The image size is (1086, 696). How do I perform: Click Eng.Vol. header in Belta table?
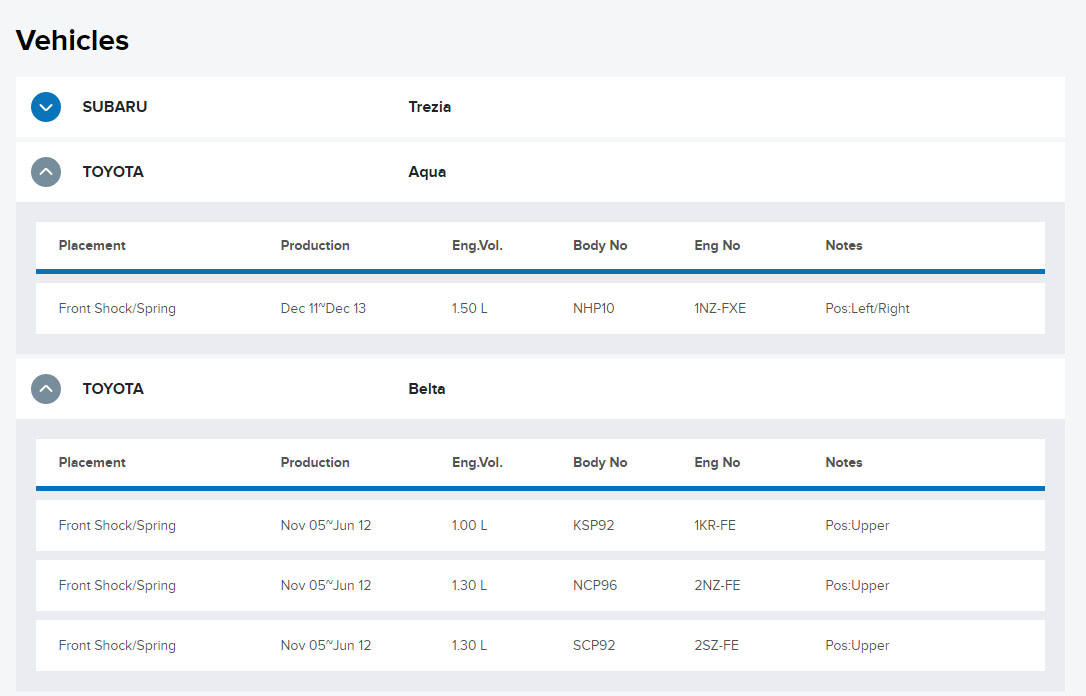click(x=477, y=462)
